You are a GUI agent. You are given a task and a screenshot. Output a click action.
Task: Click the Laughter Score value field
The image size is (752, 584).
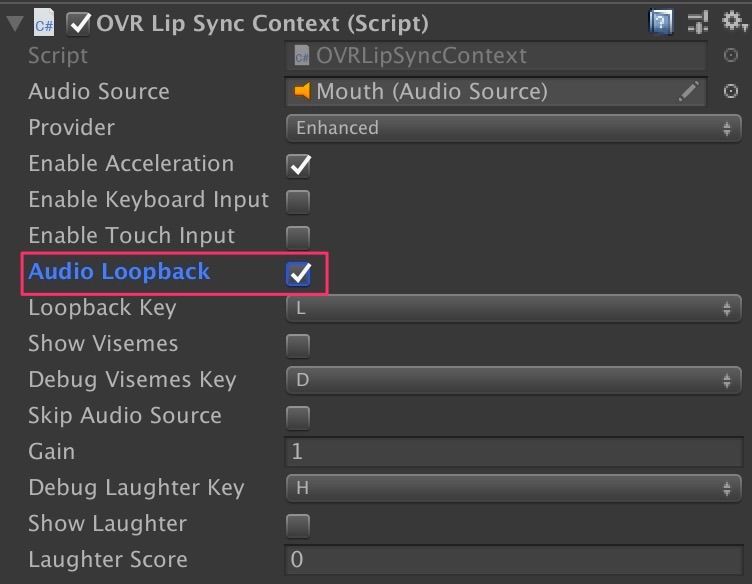click(514, 560)
